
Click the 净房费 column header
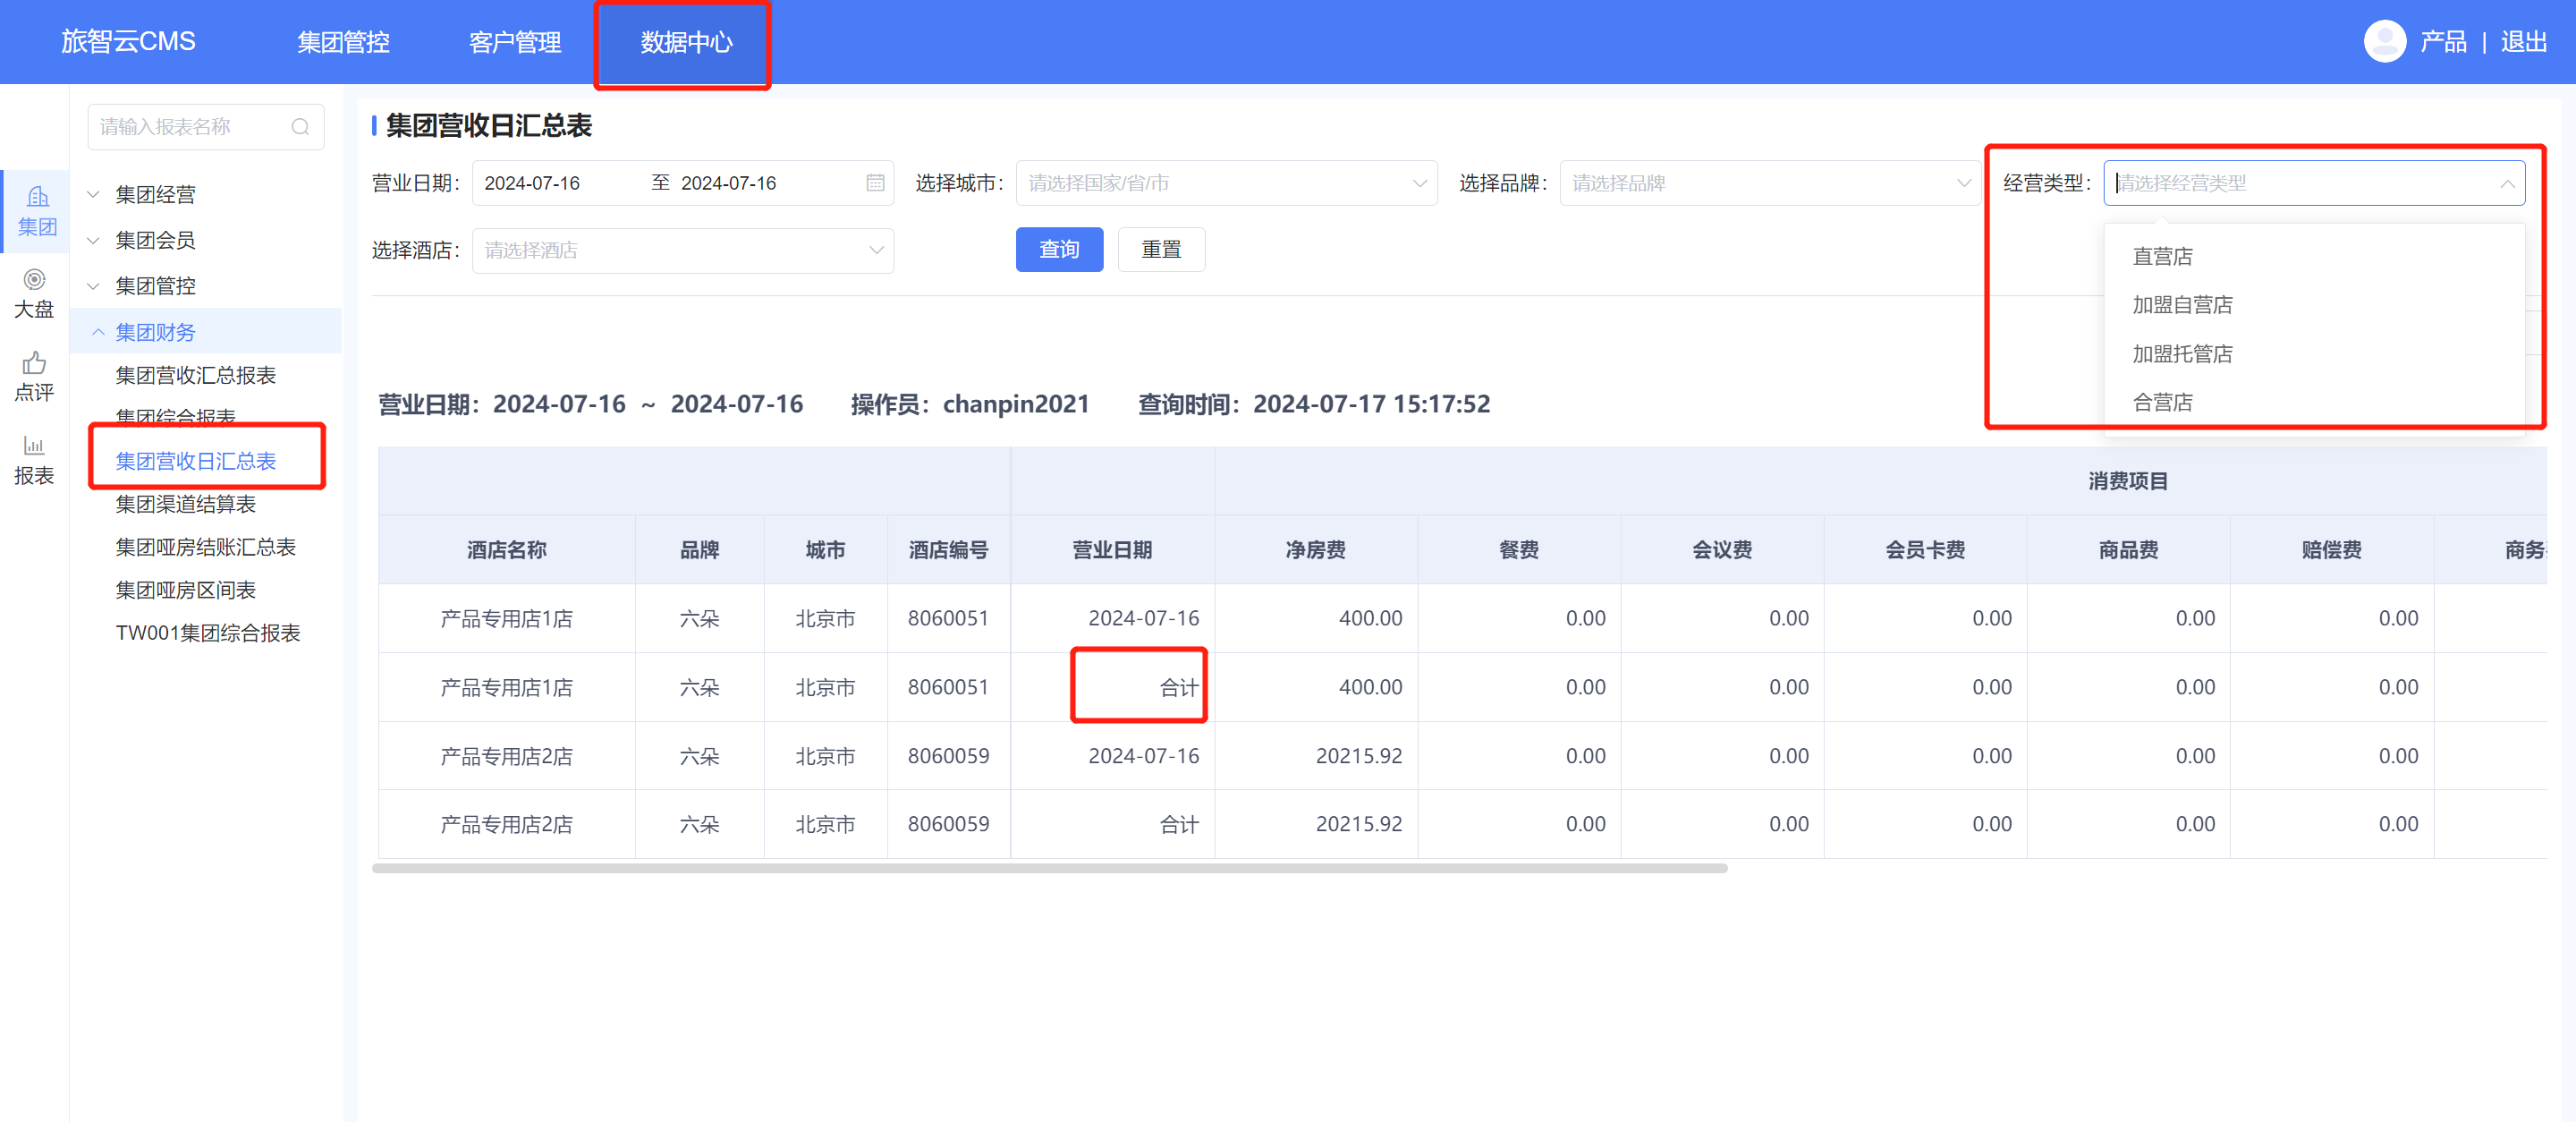pyautogui.click(x=1316, y=550)
